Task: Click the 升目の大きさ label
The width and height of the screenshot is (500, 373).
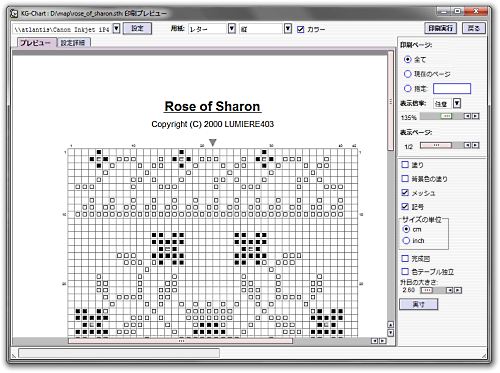Action: point(419,282)
